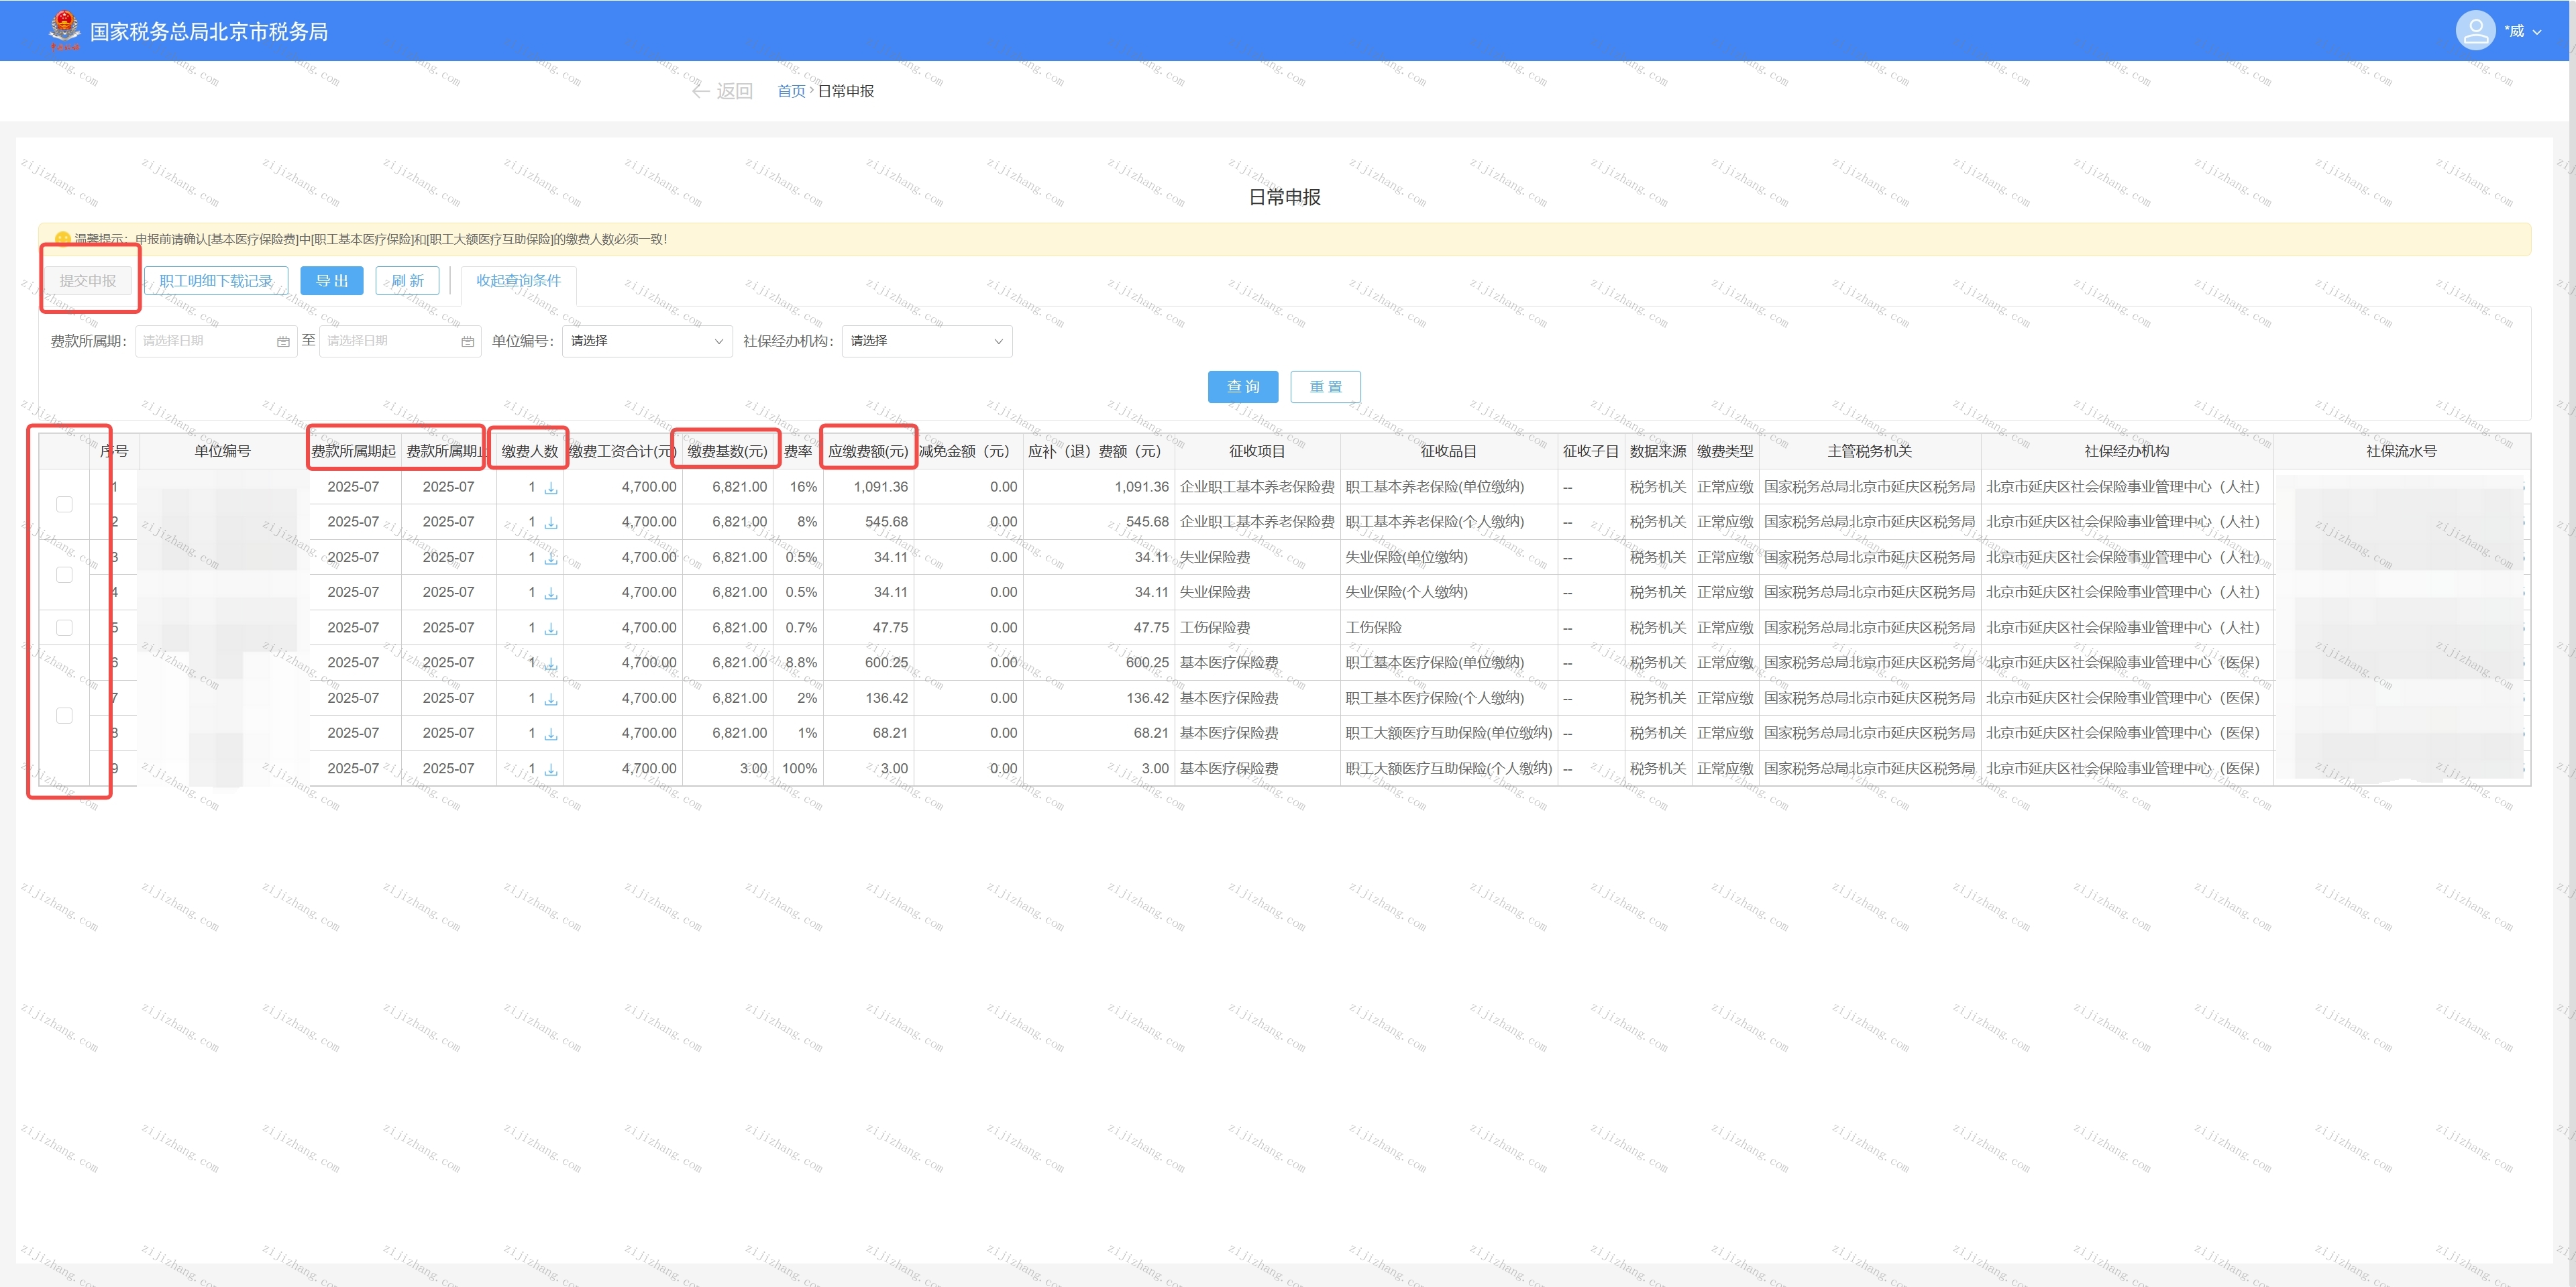Collapse query conditions via 收起查询条件 tab

point(518,281)
